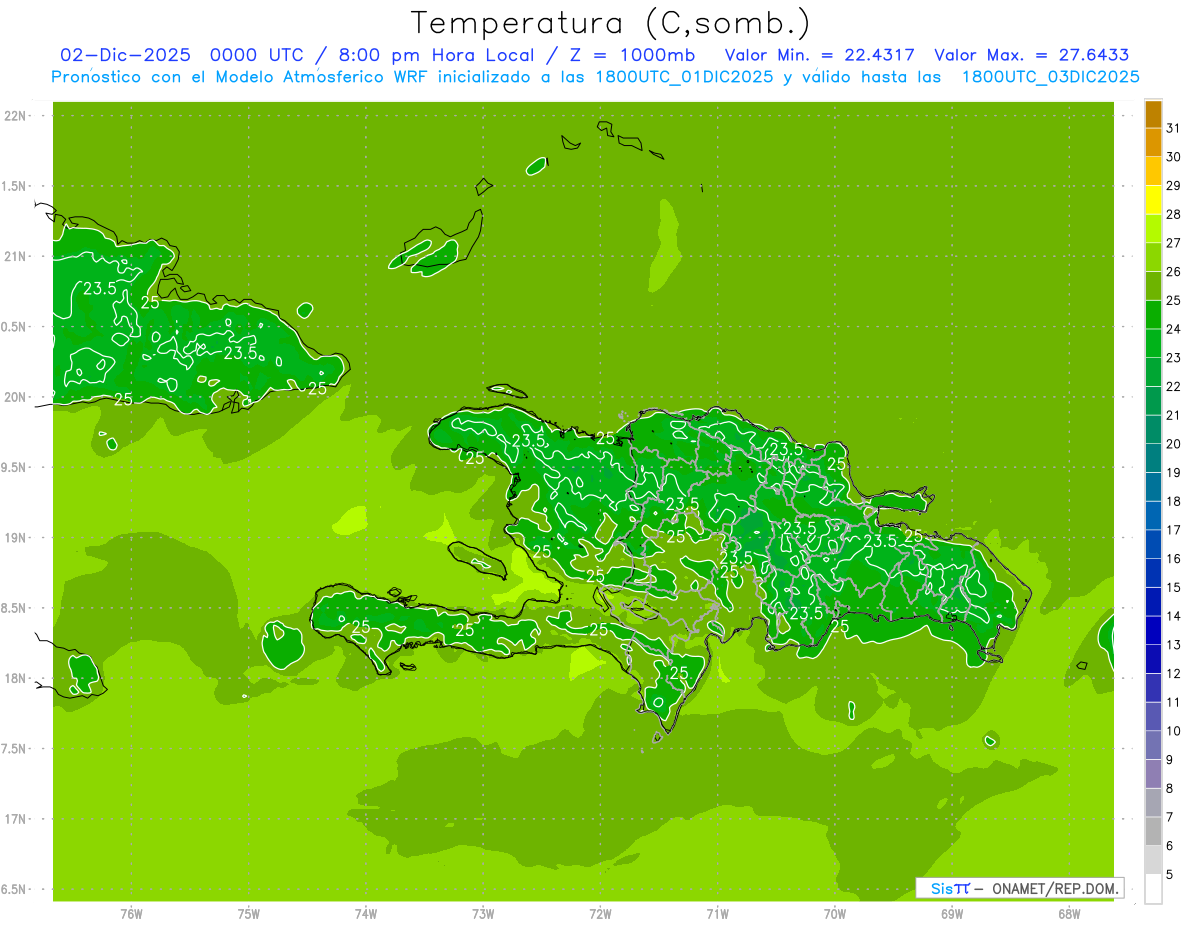The width and height of the screenshot is (1200, 927).
Task: Click the '72W' longitude label
Action: pos(600,913)
